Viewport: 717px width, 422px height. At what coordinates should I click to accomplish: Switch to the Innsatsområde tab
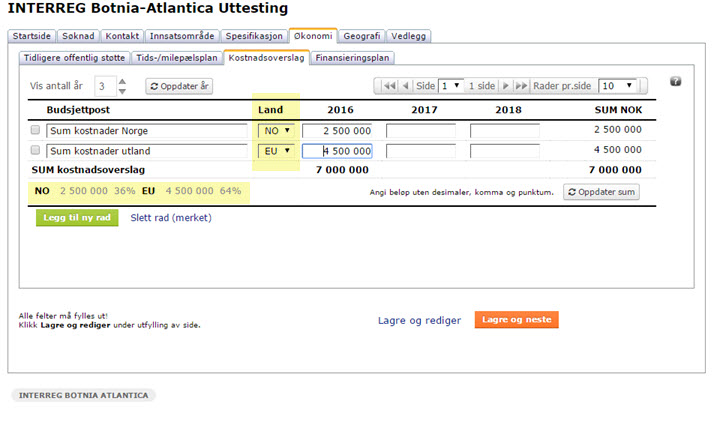coord(182,36)
